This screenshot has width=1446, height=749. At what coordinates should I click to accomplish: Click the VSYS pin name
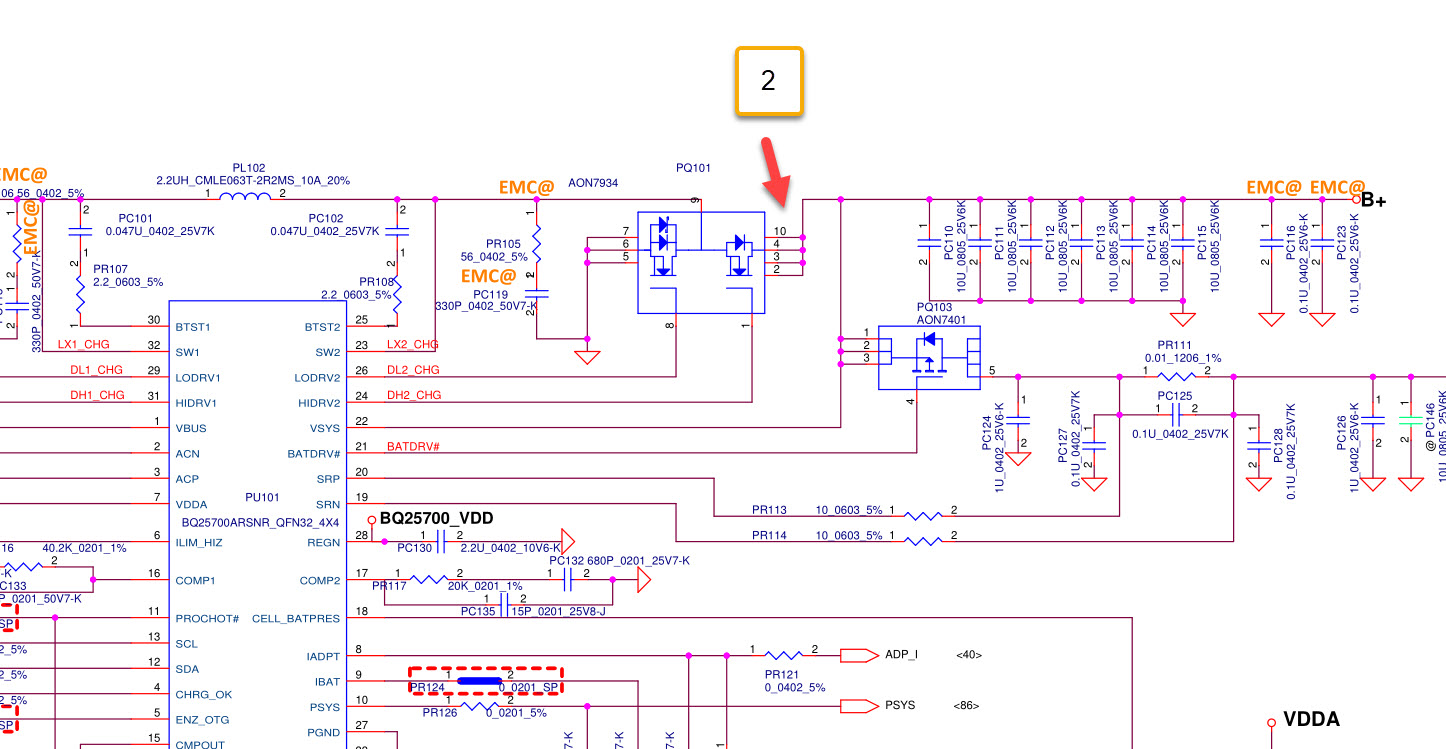[327, 429]
